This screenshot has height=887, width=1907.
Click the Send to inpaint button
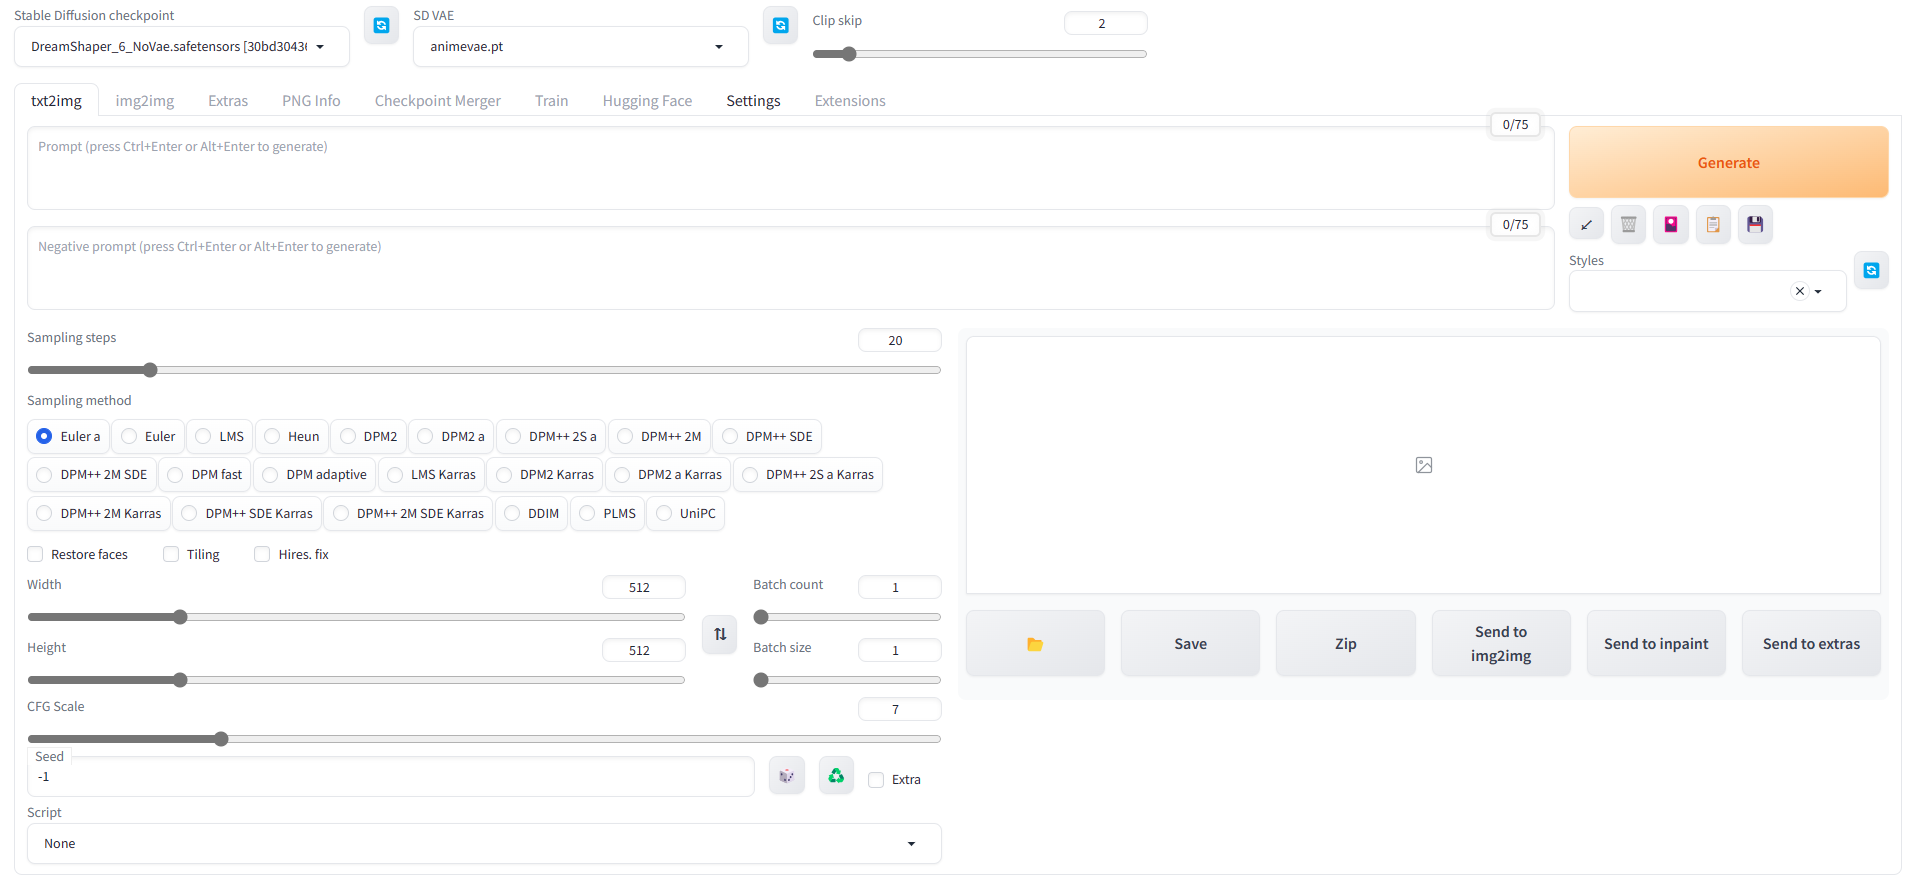1655,644
